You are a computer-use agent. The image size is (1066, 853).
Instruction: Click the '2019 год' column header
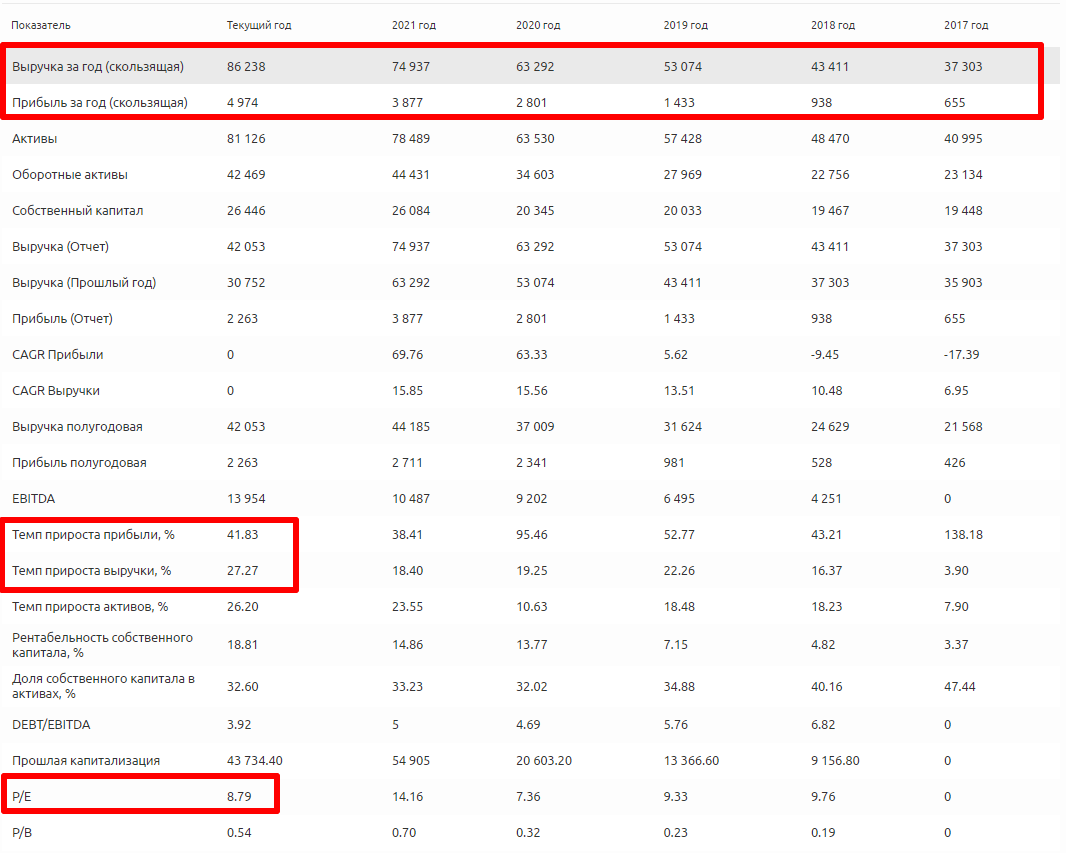[685, 25]
